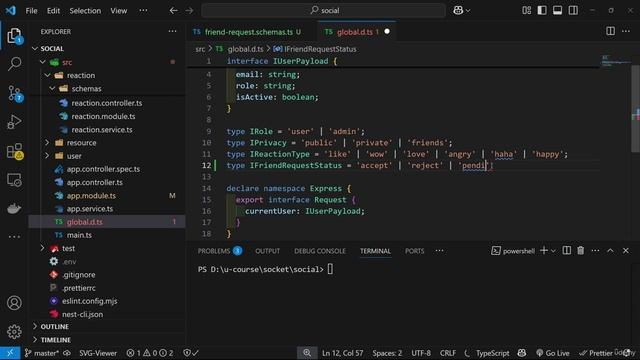Change indentation via Spaces: 2
The height and width of the screenshot is (360, 640).
(387, 353)
